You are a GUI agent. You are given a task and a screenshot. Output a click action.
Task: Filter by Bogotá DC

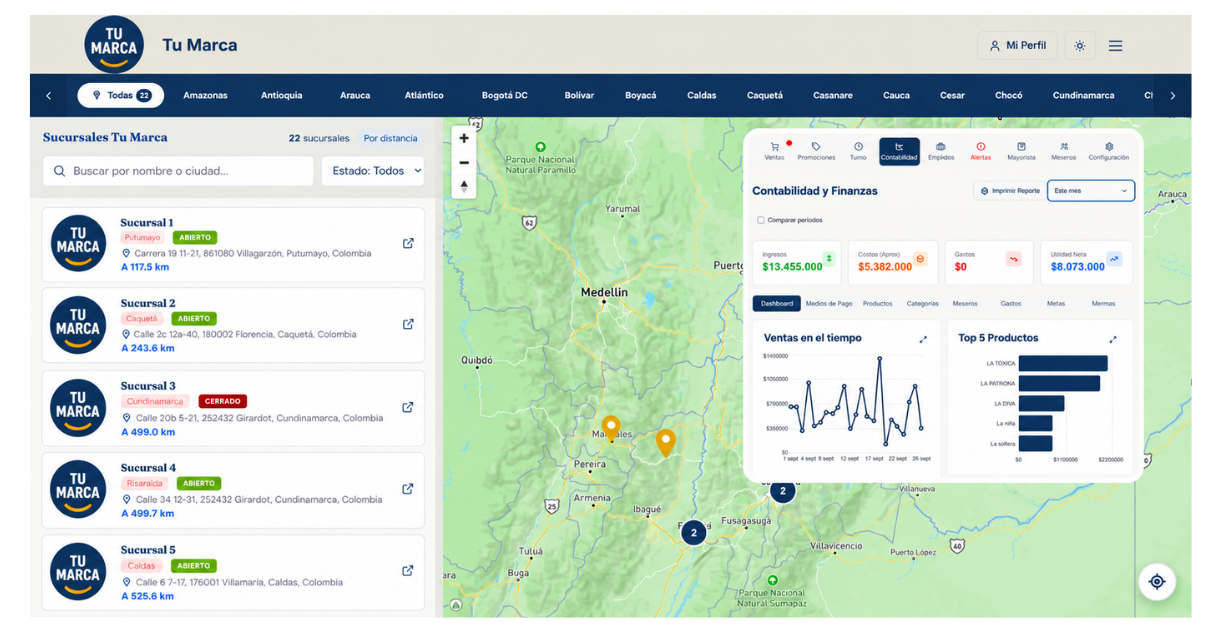coord(505,96)
